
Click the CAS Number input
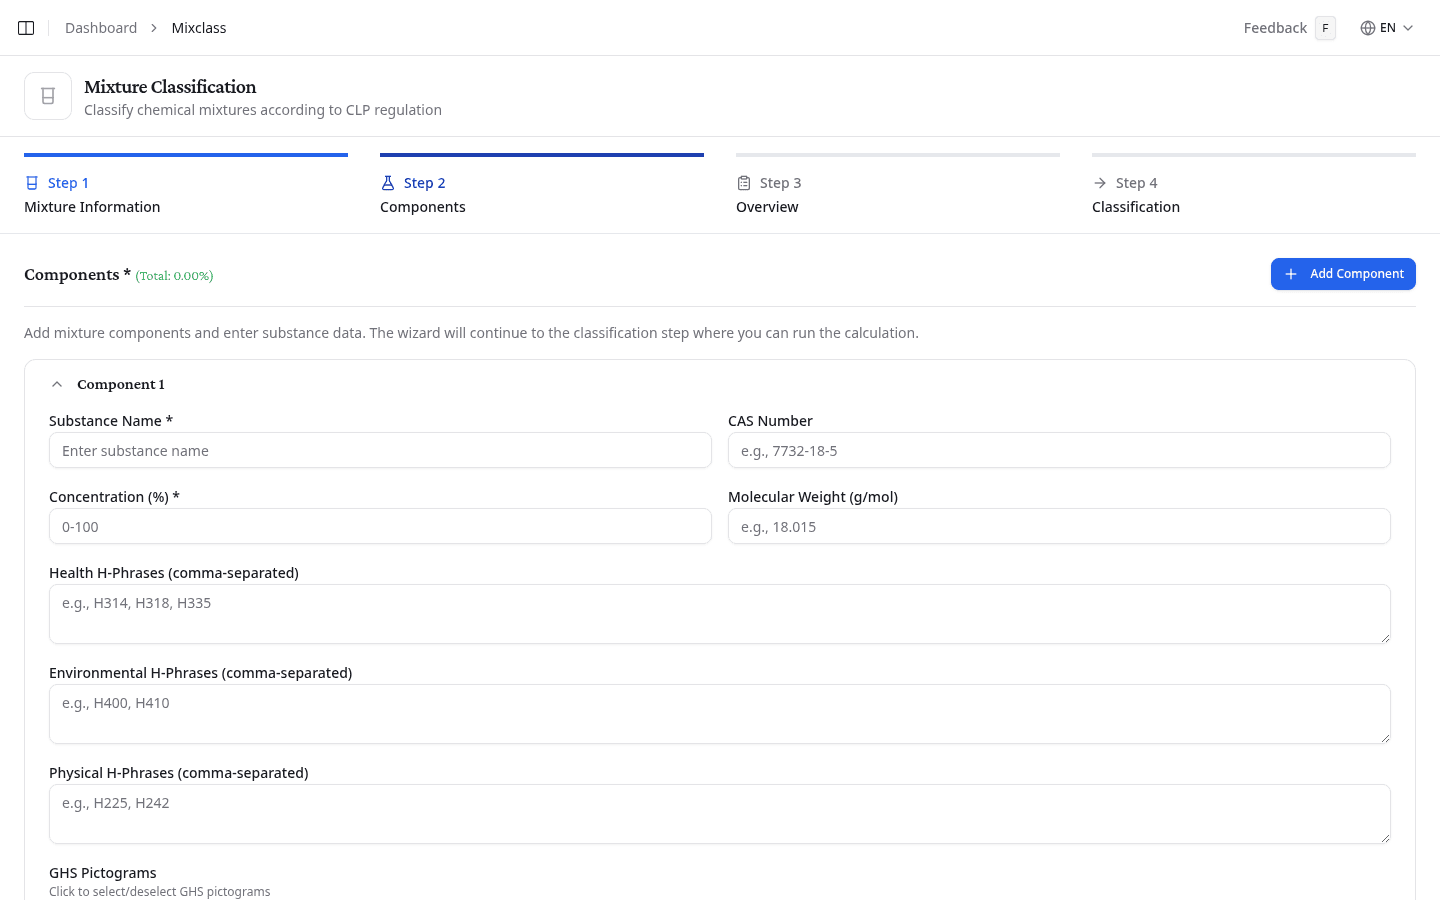[x=1058, y=451]
